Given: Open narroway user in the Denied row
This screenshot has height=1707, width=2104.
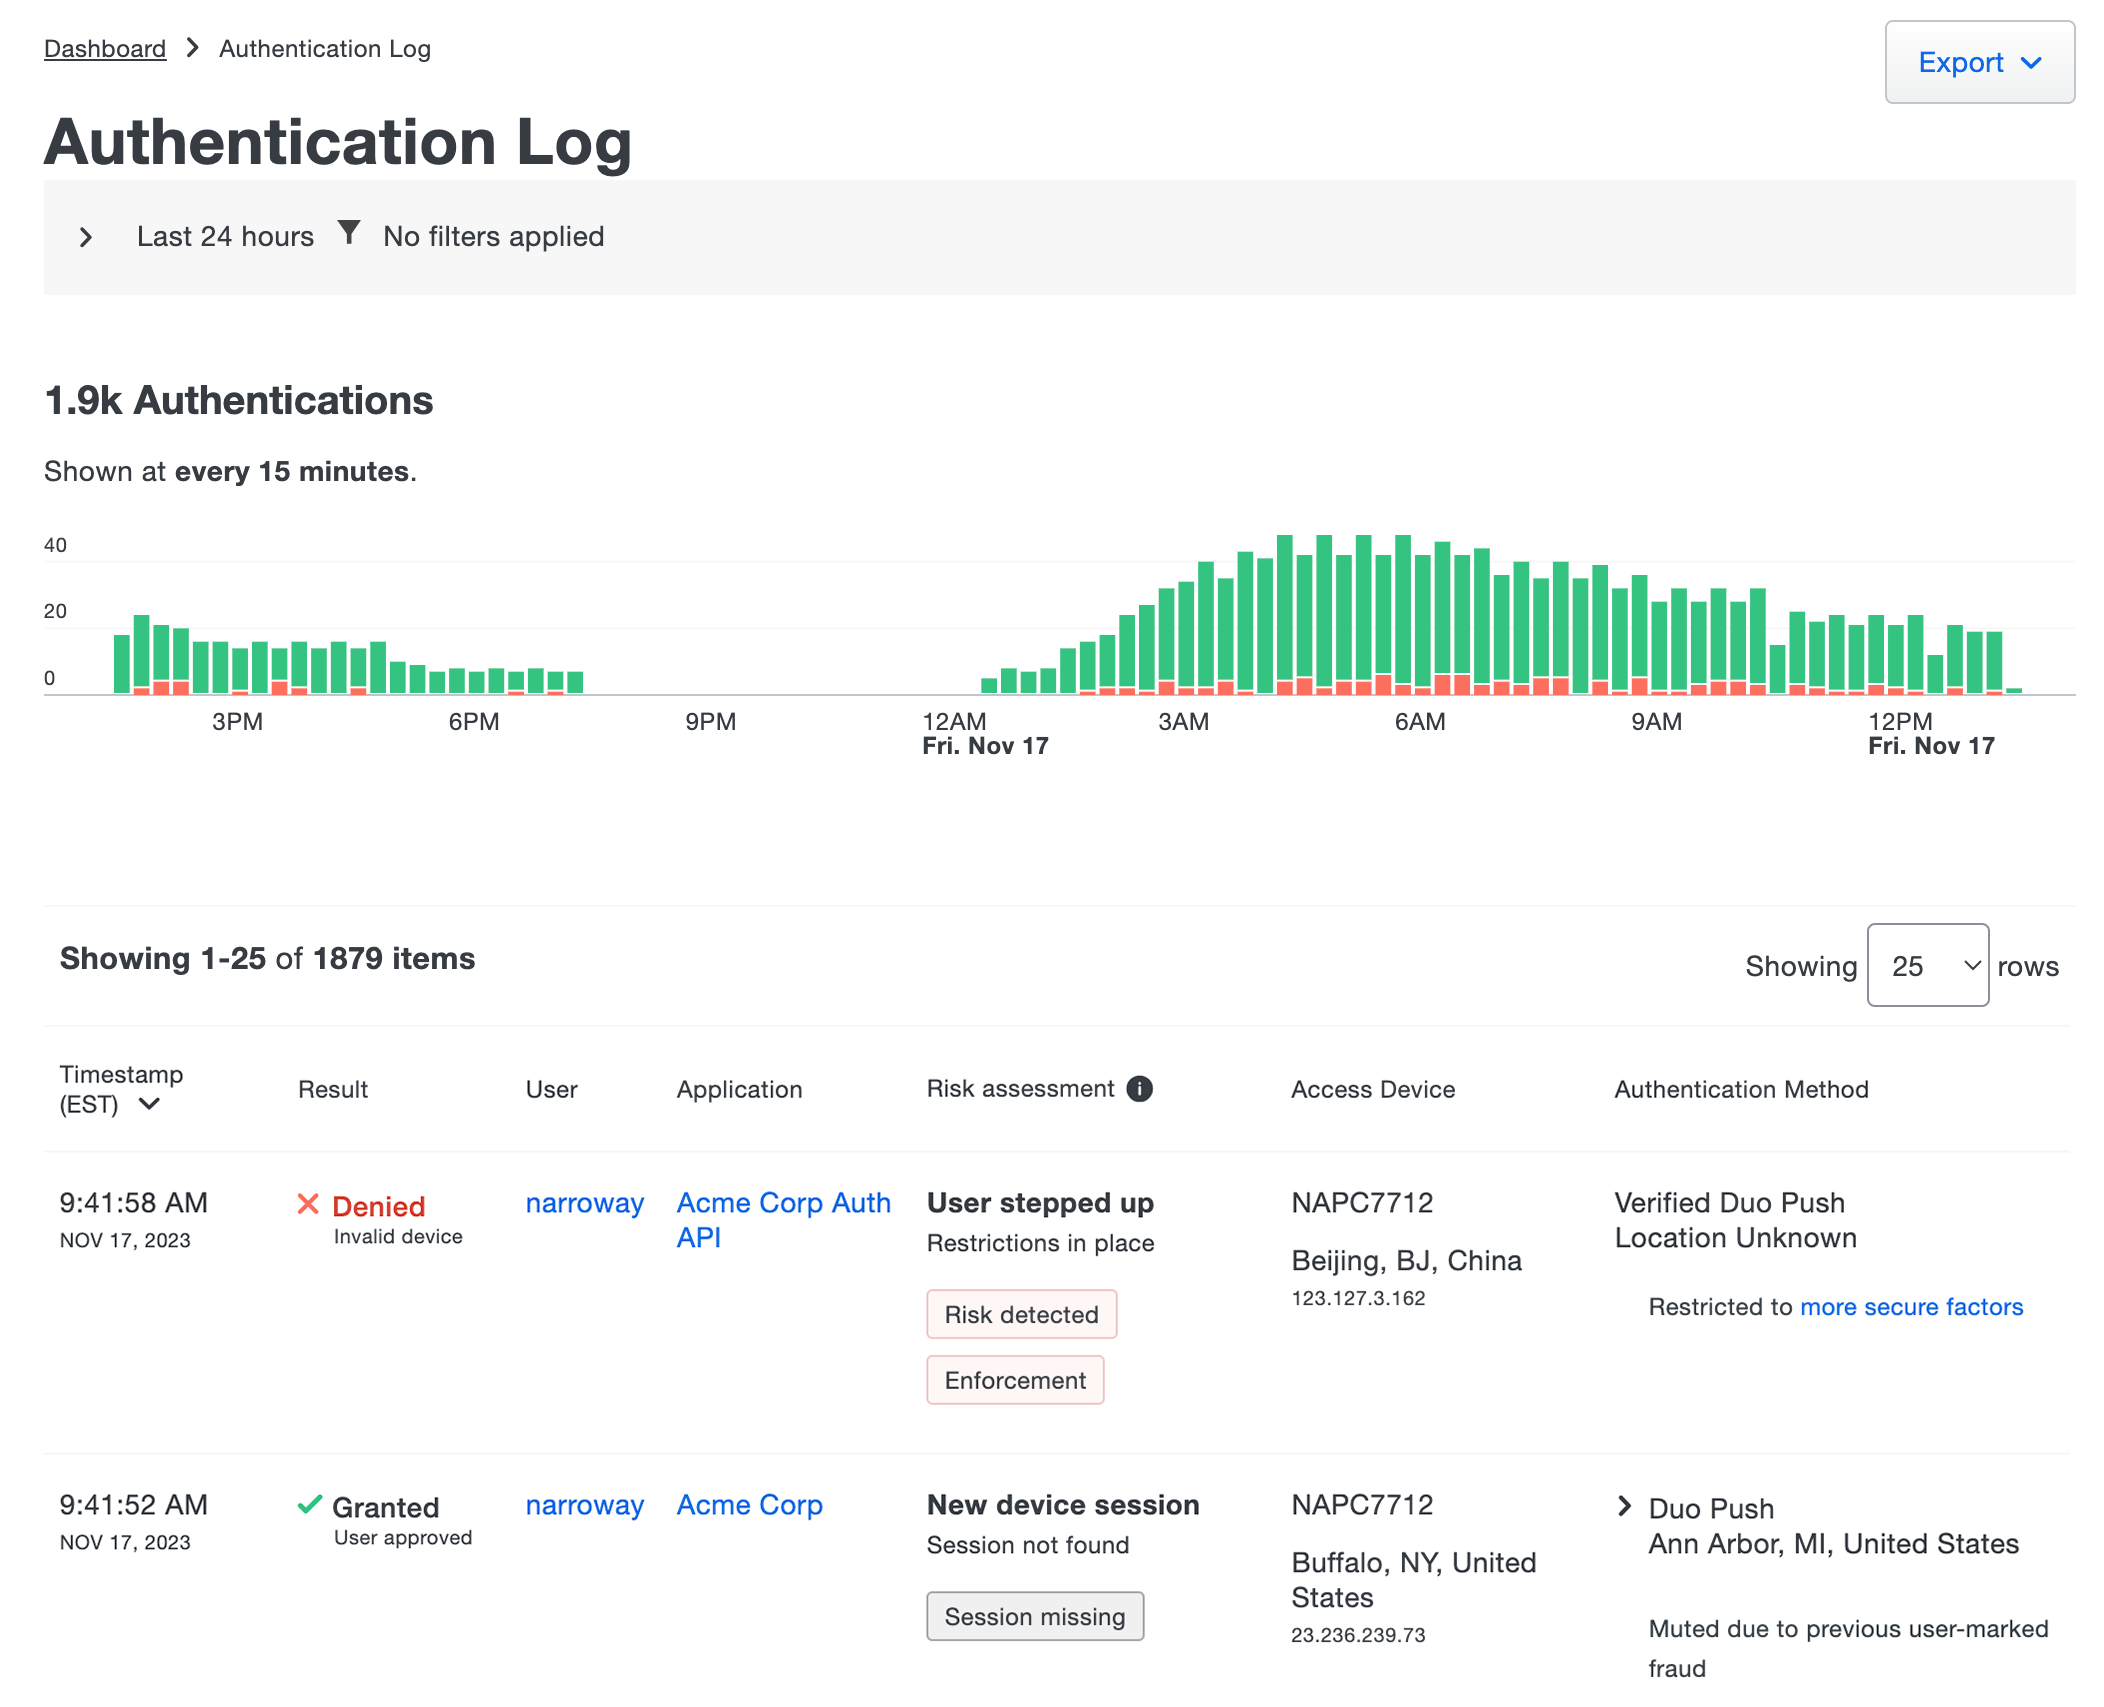Looking at the screenshot, I should tap(585, 1202).
